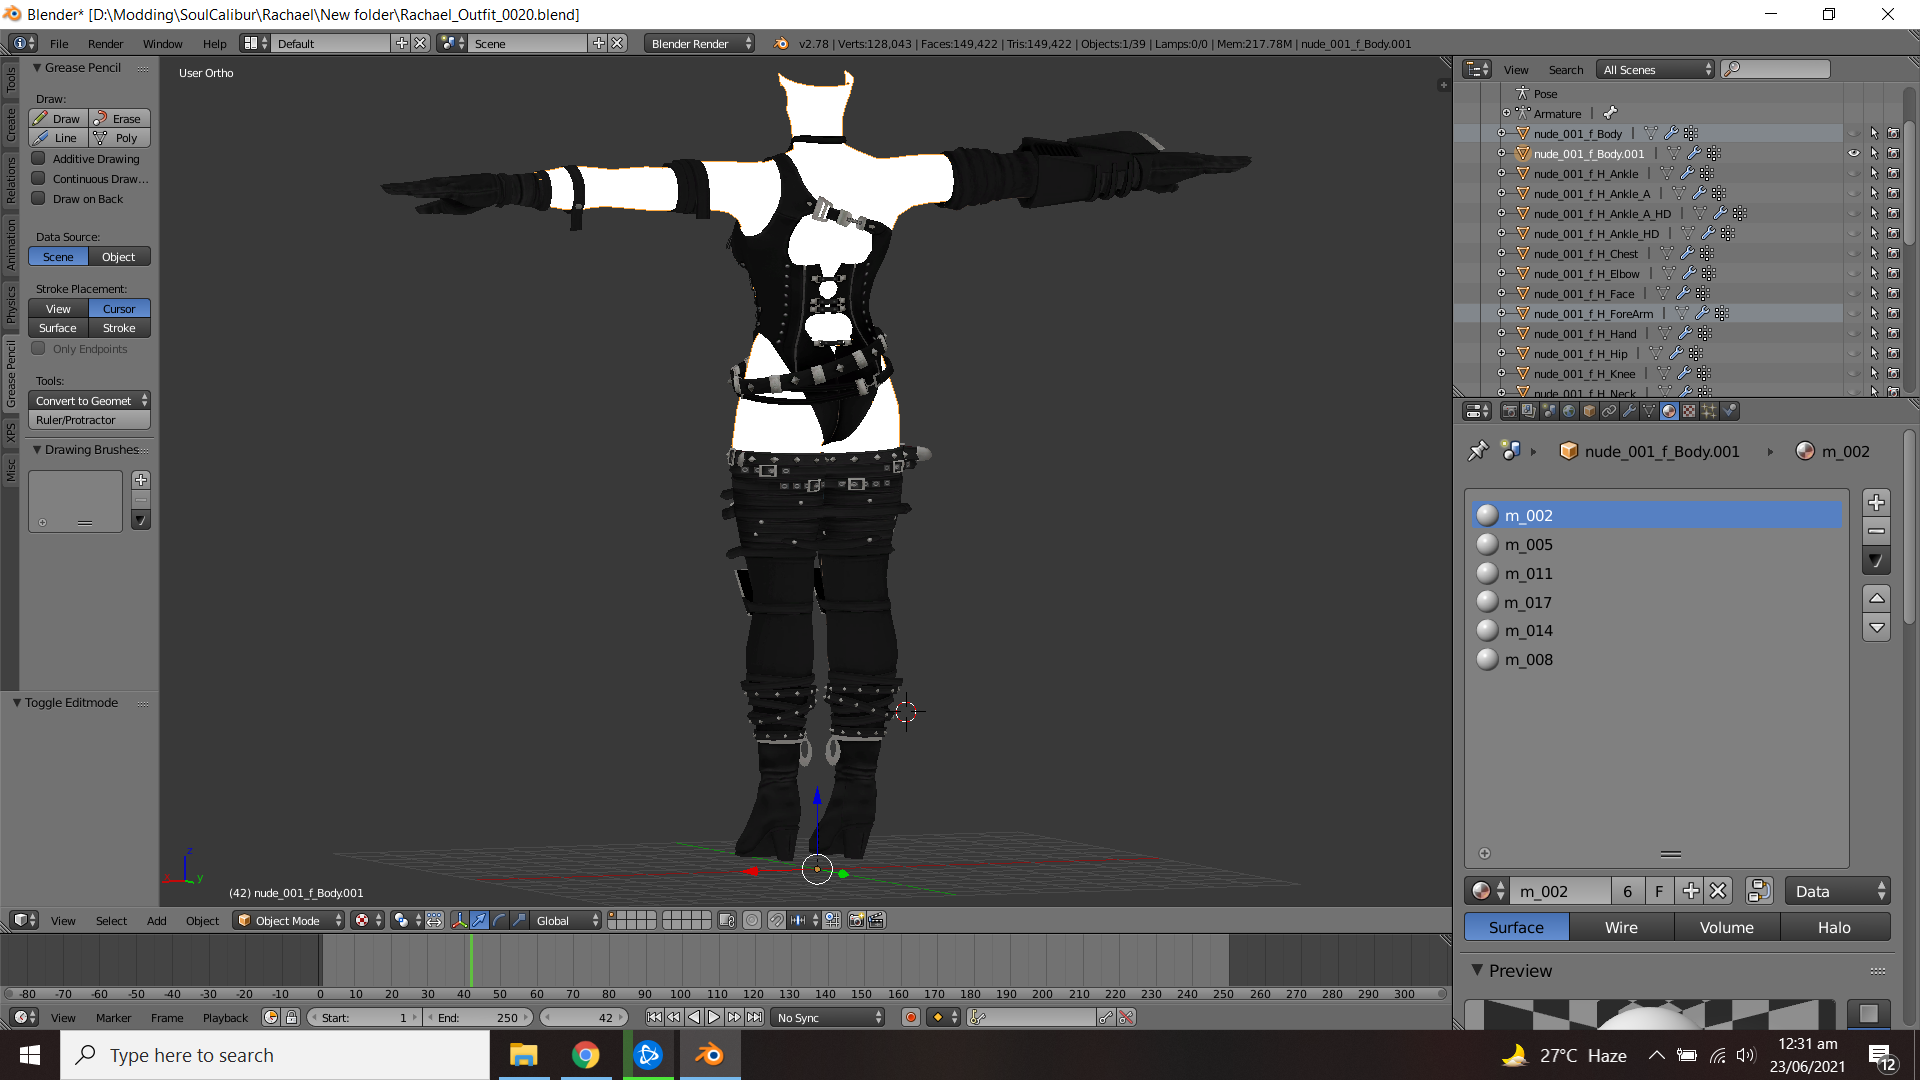Collapse the Grease Pencil panel
Image resolution: width=1920 pixels, height=1080 pixels.
point(37,67)
